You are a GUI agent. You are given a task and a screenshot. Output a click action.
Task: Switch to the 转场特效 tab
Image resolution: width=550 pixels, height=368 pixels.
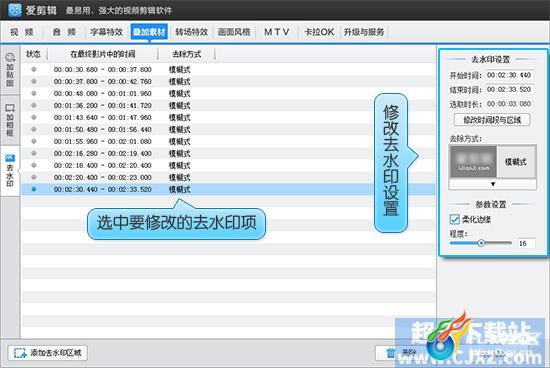click(192, 32)
